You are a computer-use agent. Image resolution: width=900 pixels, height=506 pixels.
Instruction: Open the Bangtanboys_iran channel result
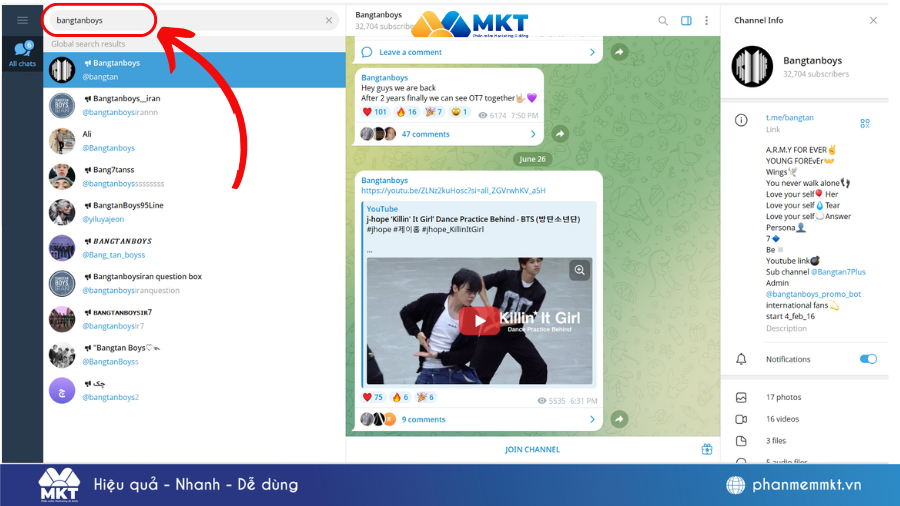pos(195,106)
